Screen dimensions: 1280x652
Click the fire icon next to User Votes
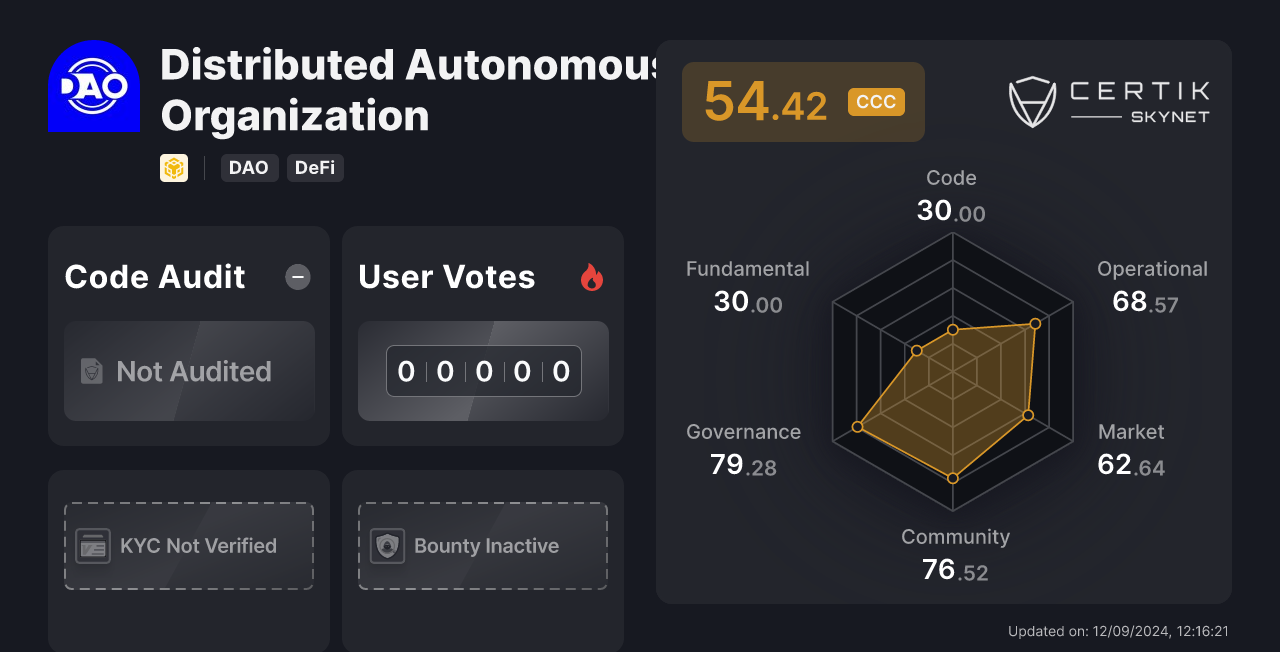[x=592, y=277]
